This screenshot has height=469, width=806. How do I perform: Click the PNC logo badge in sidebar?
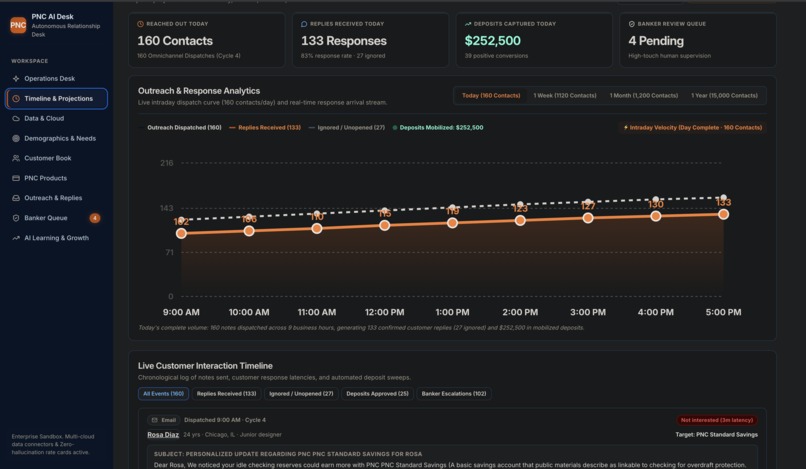pyautogui.click(x=18, y=25)
